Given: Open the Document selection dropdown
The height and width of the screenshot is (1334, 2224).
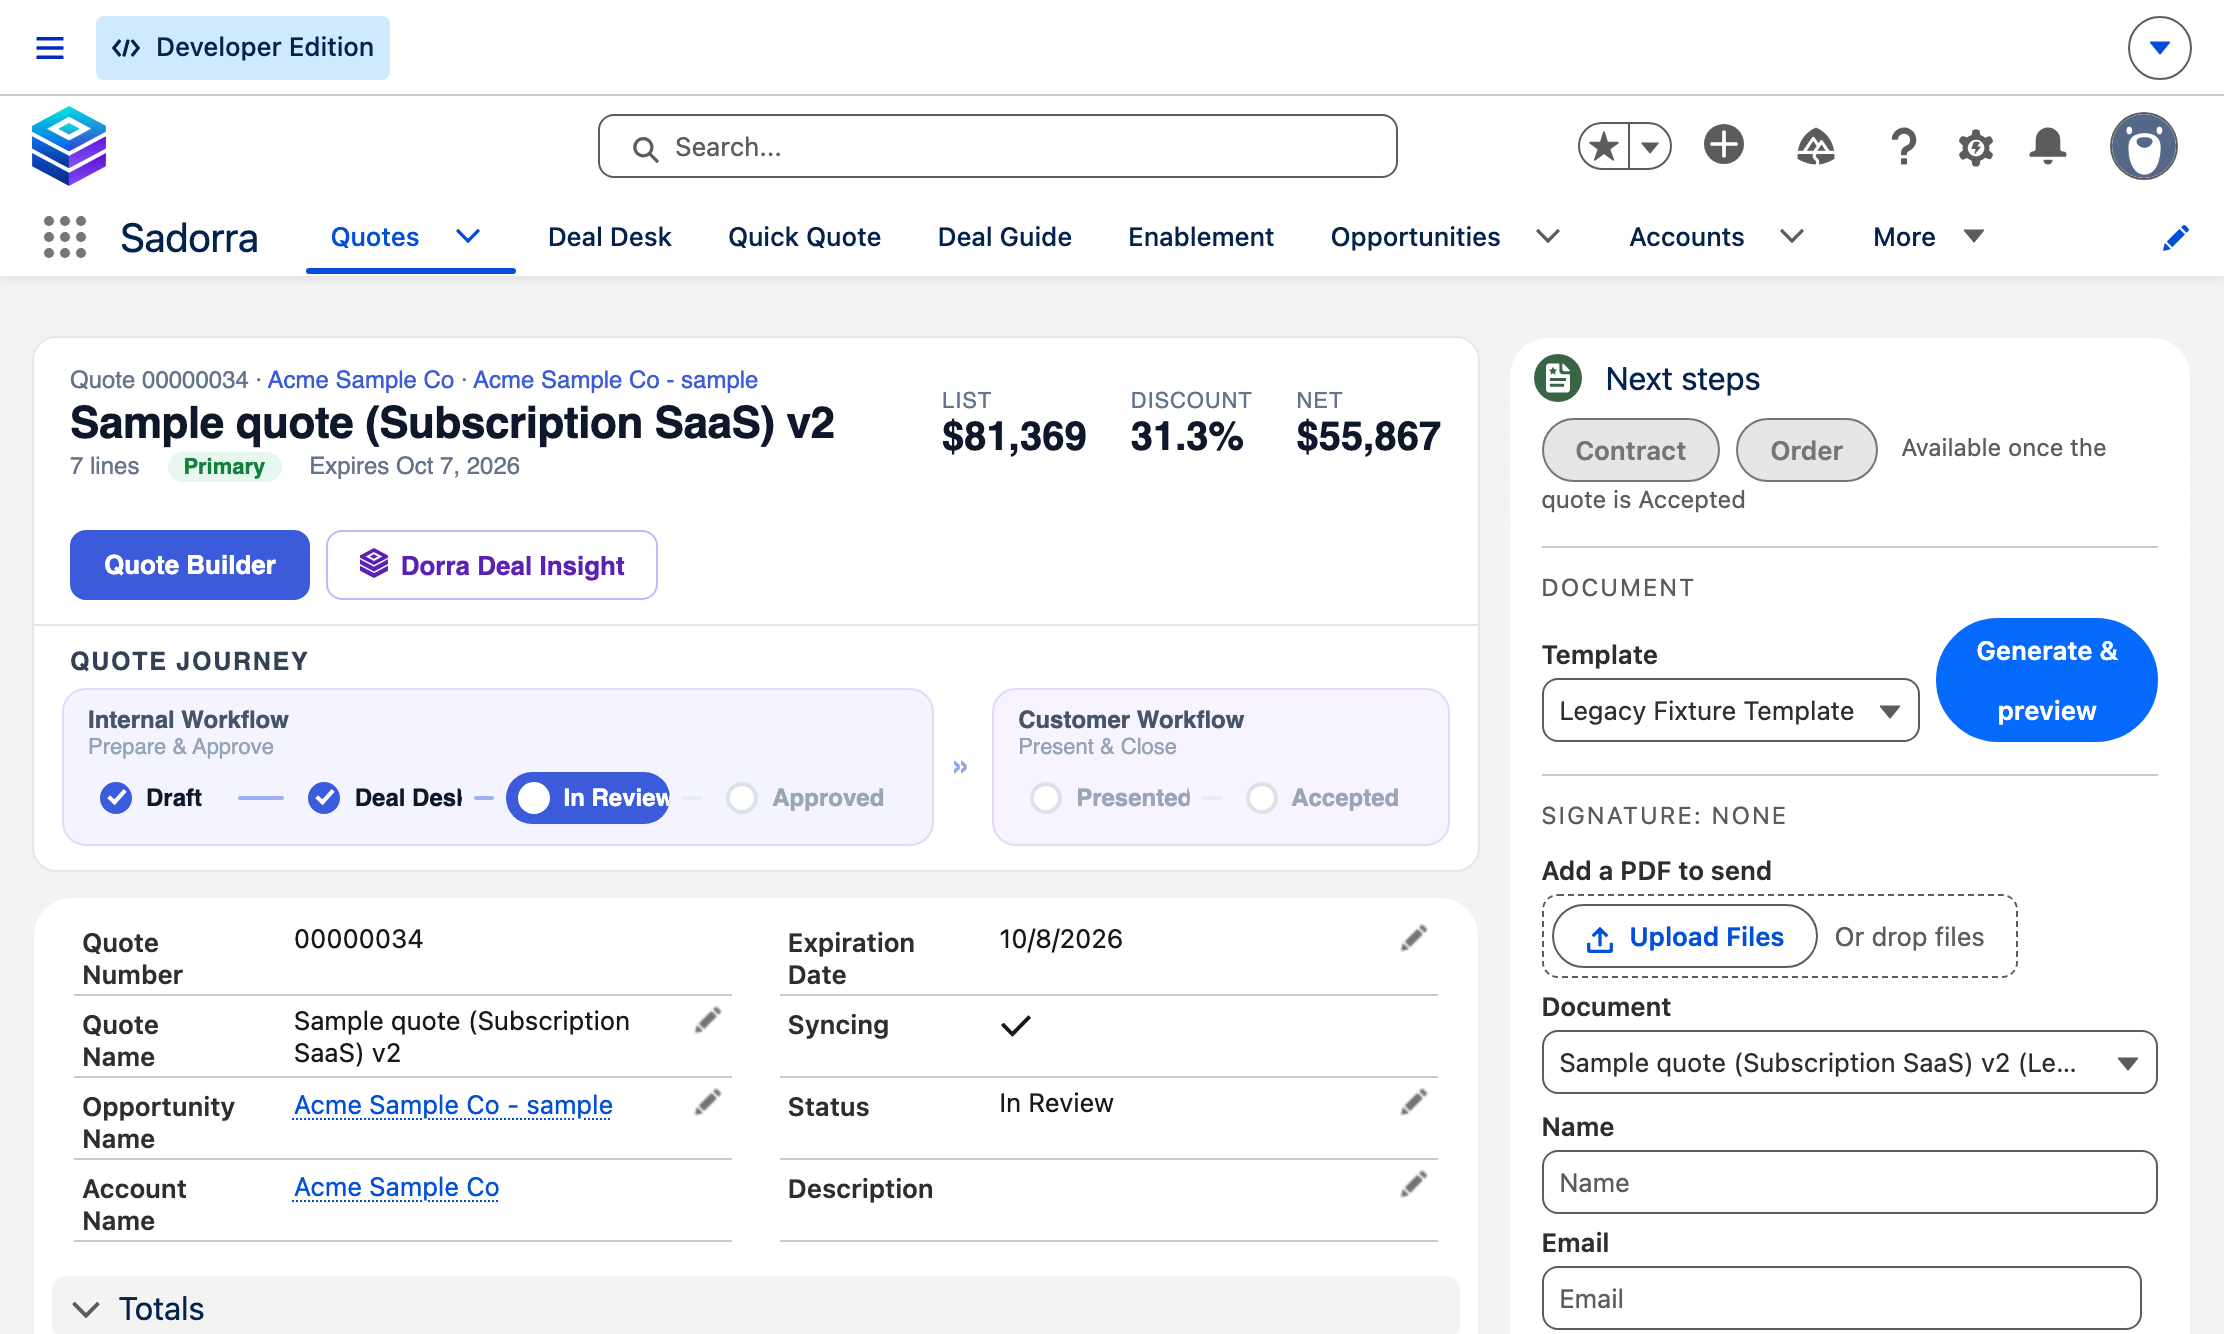Looking at the screenshot, I should (1849, 1062).
